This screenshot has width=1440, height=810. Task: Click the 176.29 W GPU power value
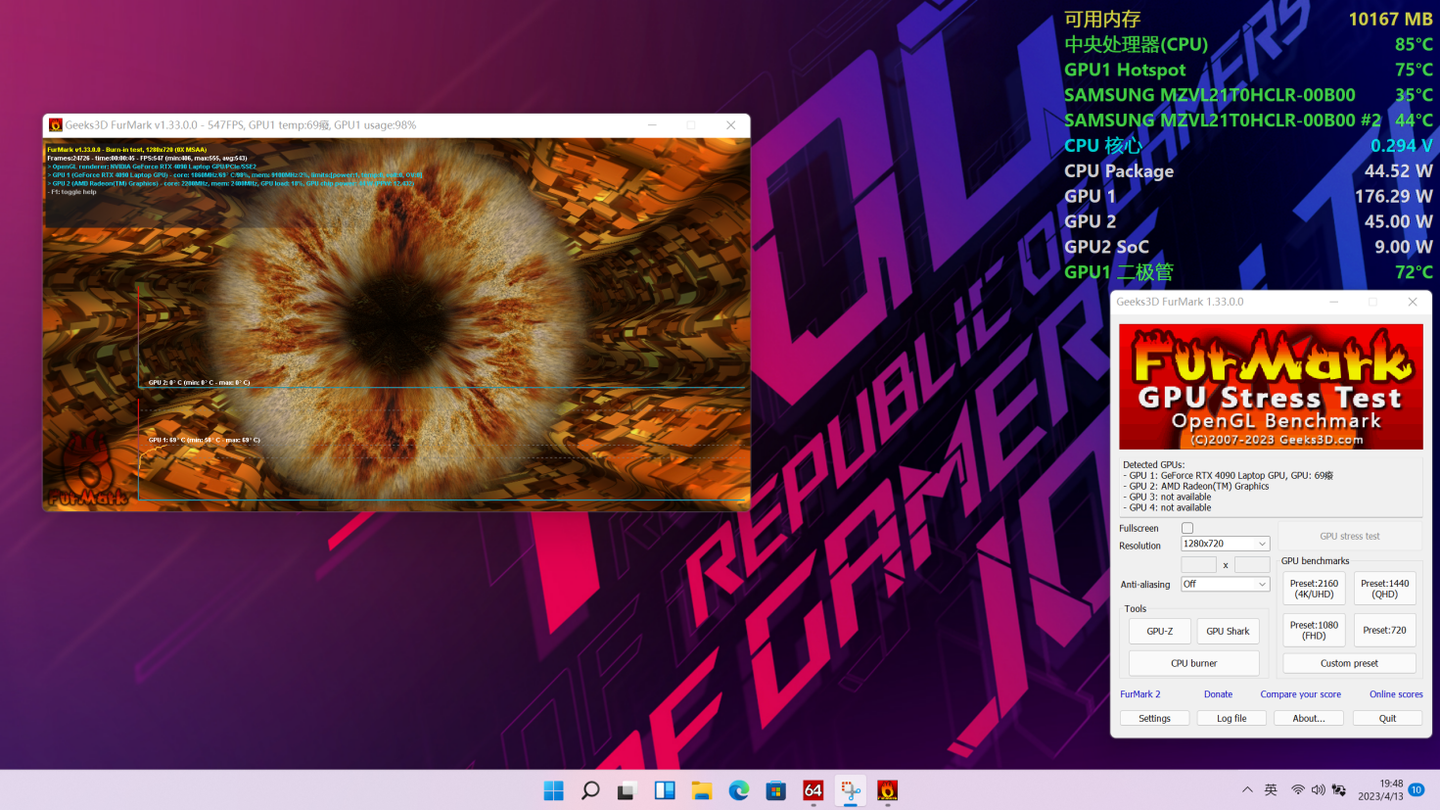(1393, 196)
